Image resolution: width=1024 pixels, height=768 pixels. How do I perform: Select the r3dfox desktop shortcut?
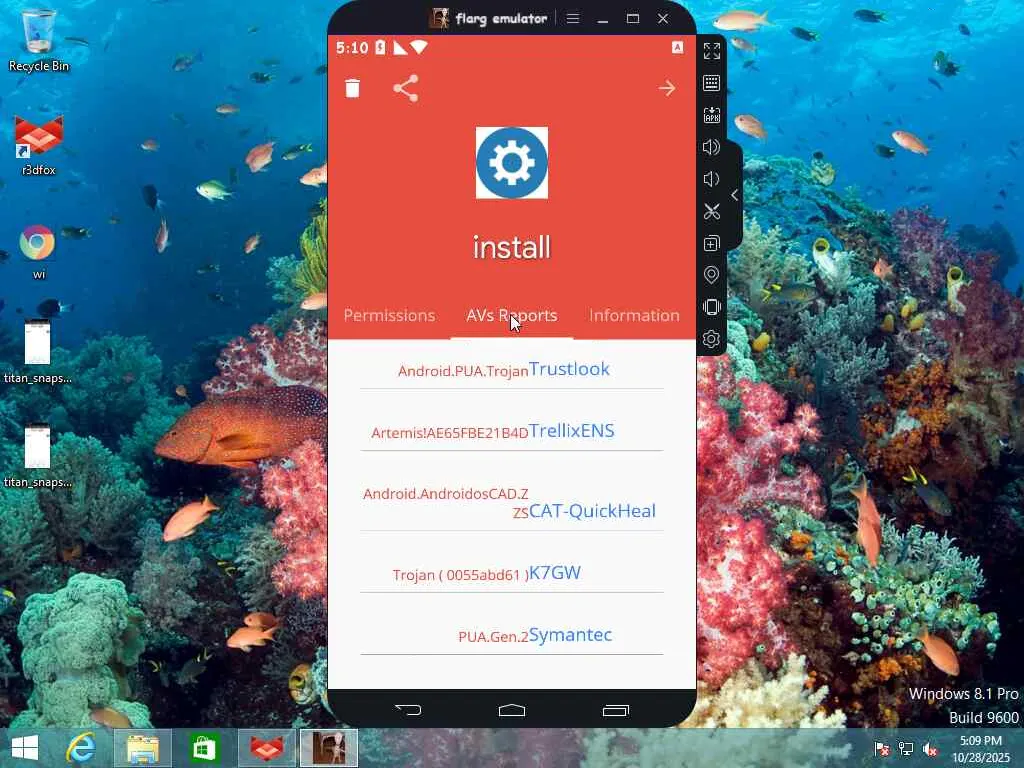(39, 145)
